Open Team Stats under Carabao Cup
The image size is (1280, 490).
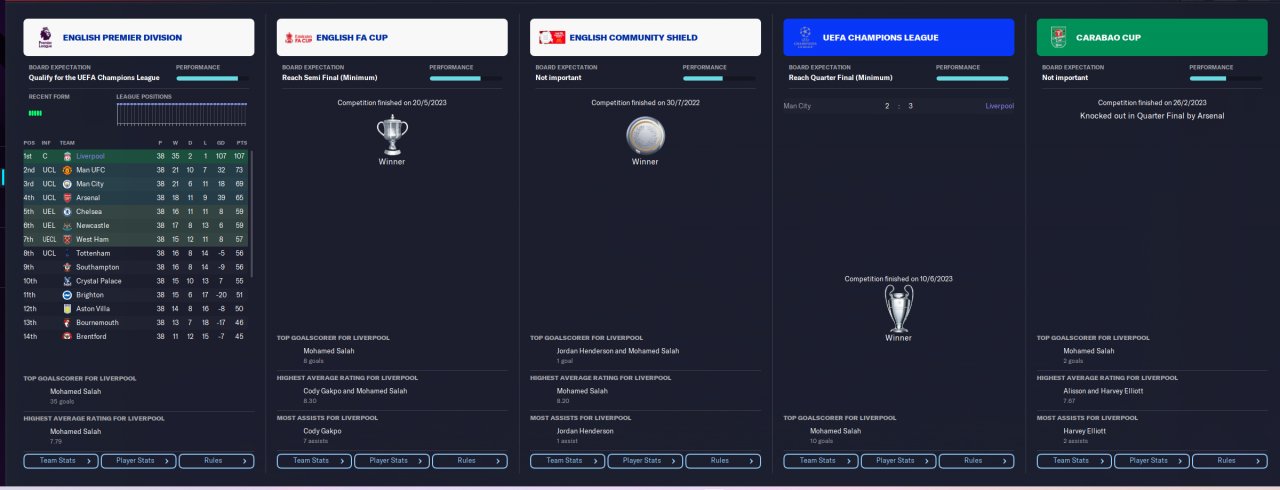click(1075, 461)
